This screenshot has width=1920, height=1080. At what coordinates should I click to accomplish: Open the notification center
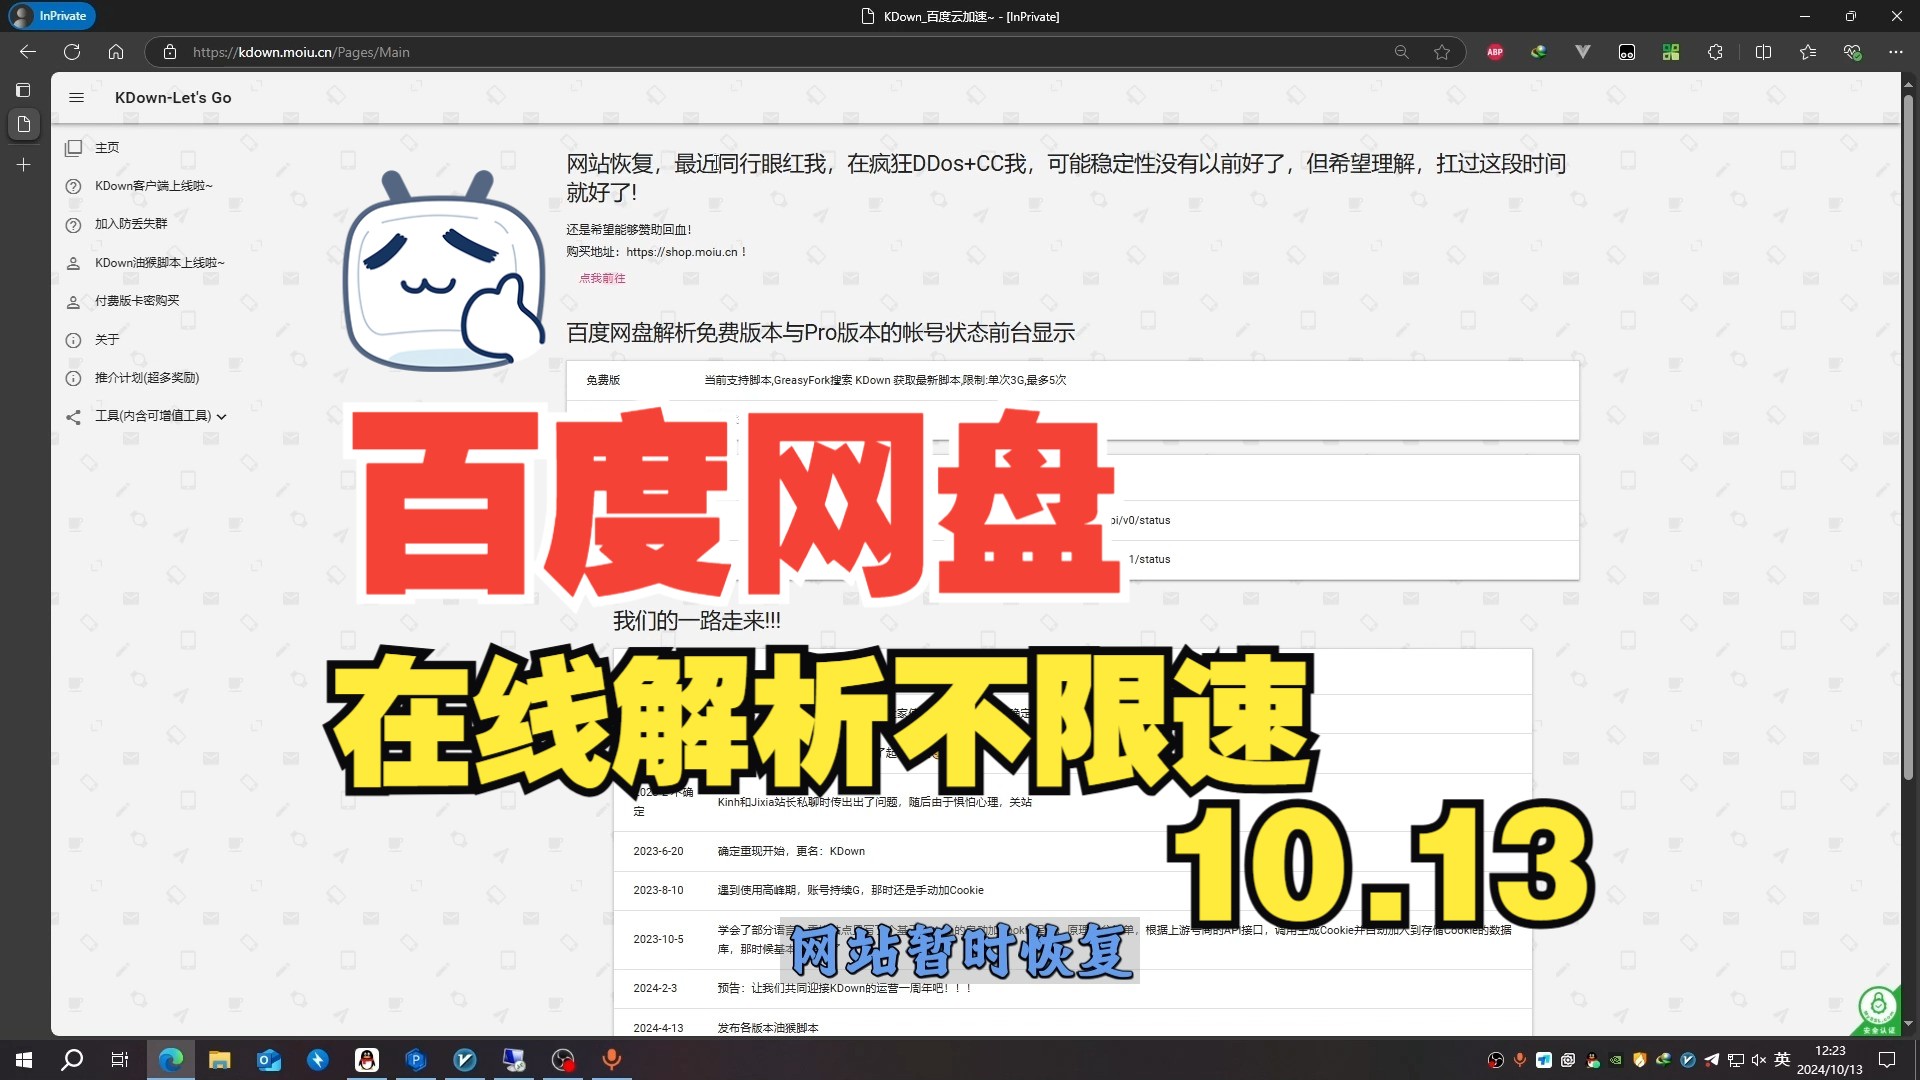(1887, 1060)
